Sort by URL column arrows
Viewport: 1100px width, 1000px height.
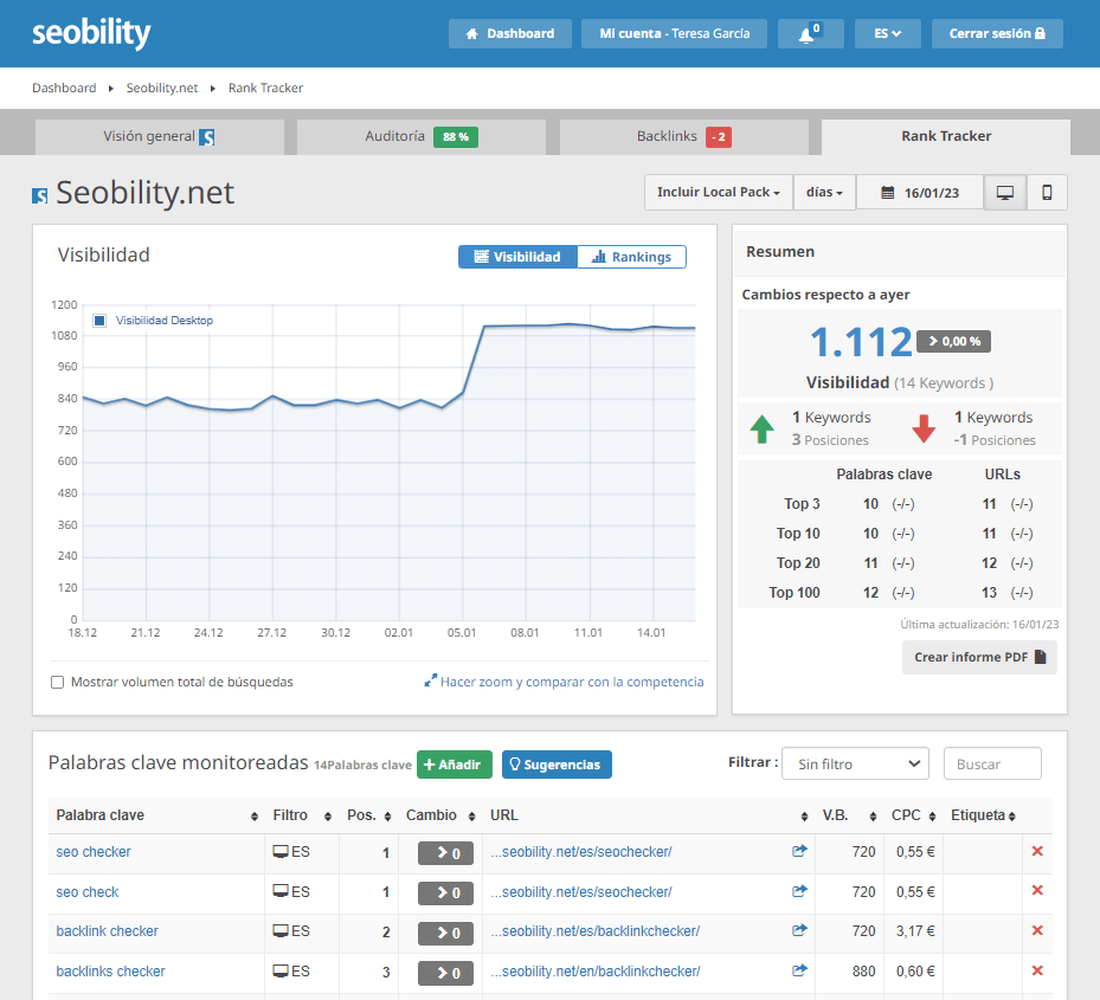pyautogui.click(x=804, y=816)
